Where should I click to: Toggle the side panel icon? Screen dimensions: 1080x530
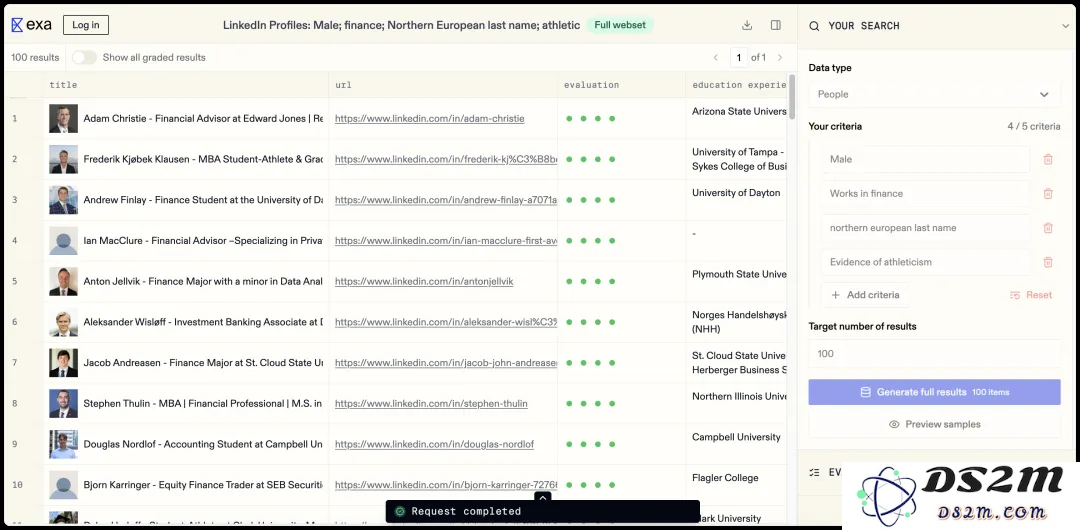coord(776,25)
